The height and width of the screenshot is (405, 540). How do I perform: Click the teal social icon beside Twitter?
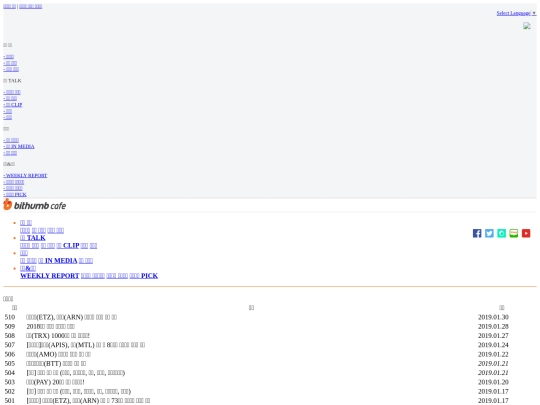click(501, 233)
